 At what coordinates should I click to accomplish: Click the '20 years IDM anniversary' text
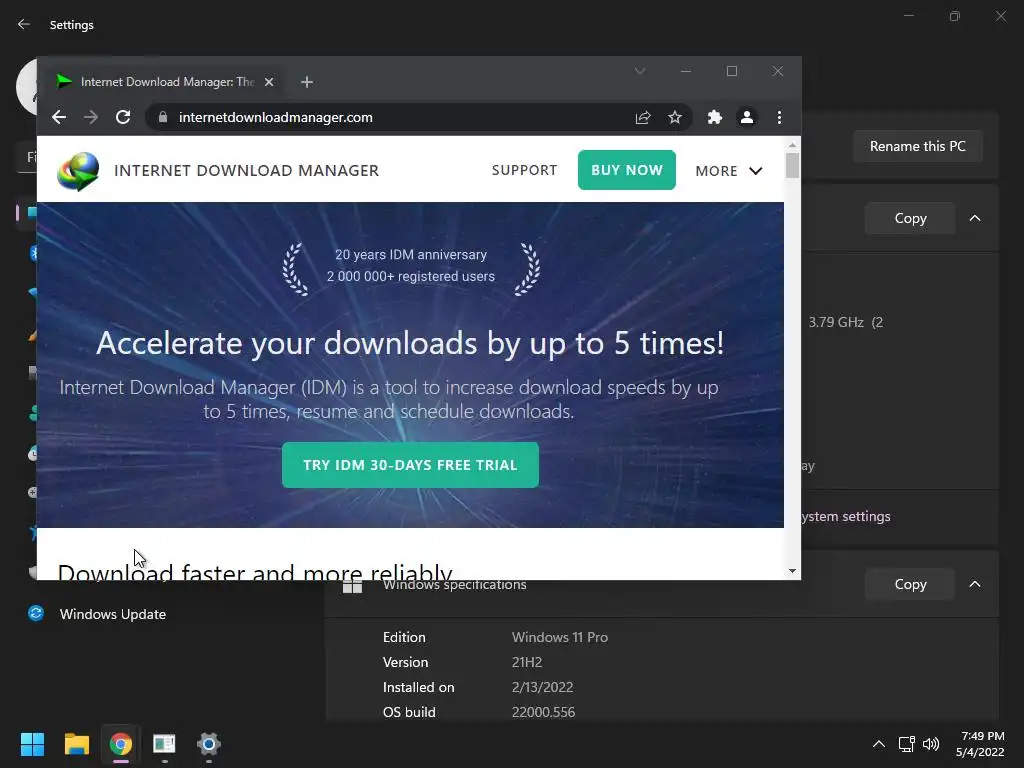(411, 255)
